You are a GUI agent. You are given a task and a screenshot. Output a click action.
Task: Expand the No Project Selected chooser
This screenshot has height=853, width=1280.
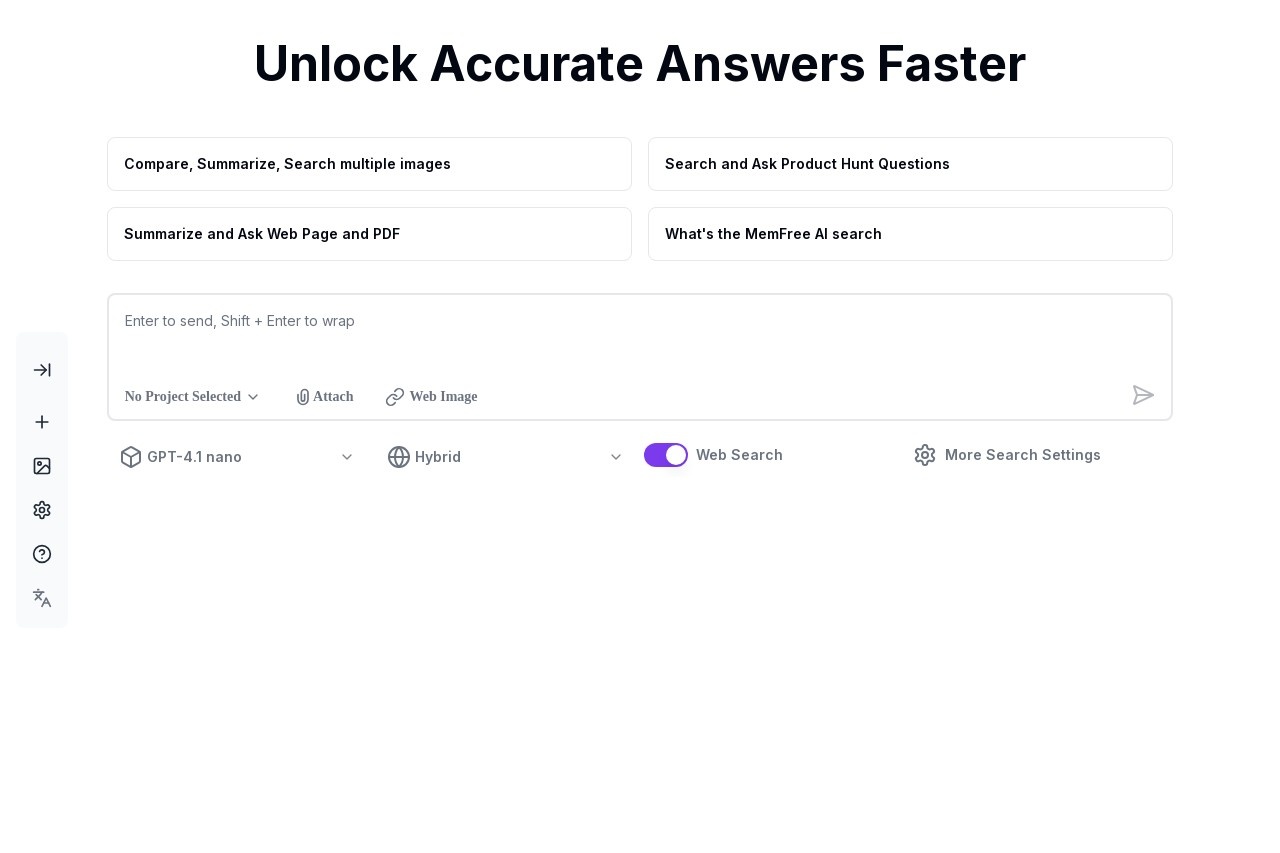(x=192, y=397)
